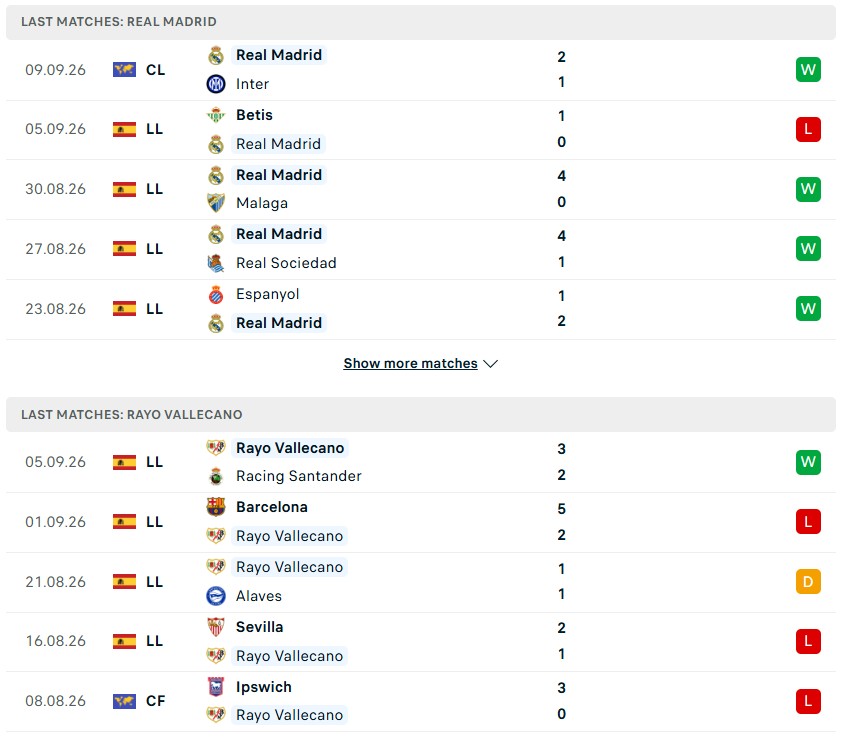
Task: Click the Real Sociedad crest icon
Action: pos(216,263)
